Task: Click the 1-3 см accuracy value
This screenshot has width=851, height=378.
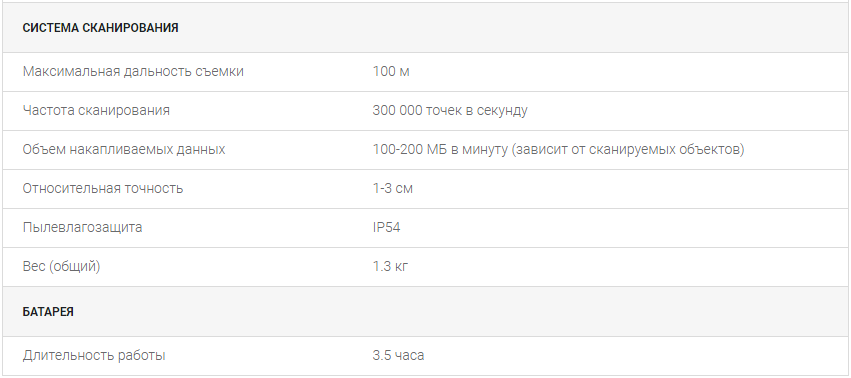Action: pos(392,188)
